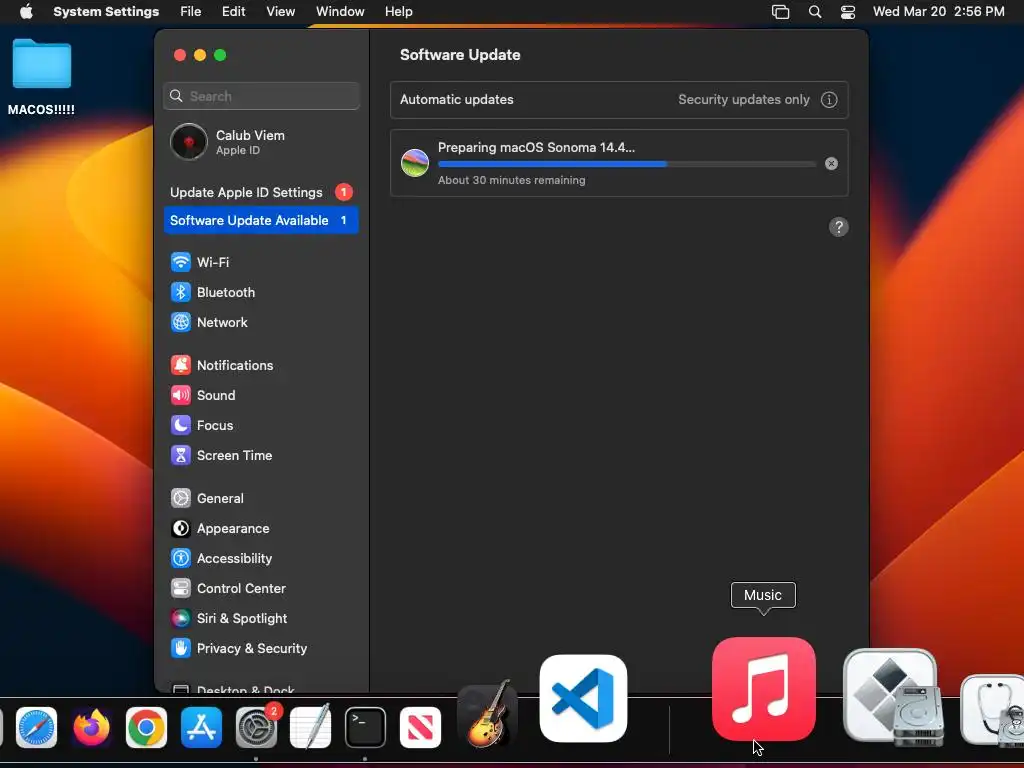Open the Software Update help button

[839, 227]
